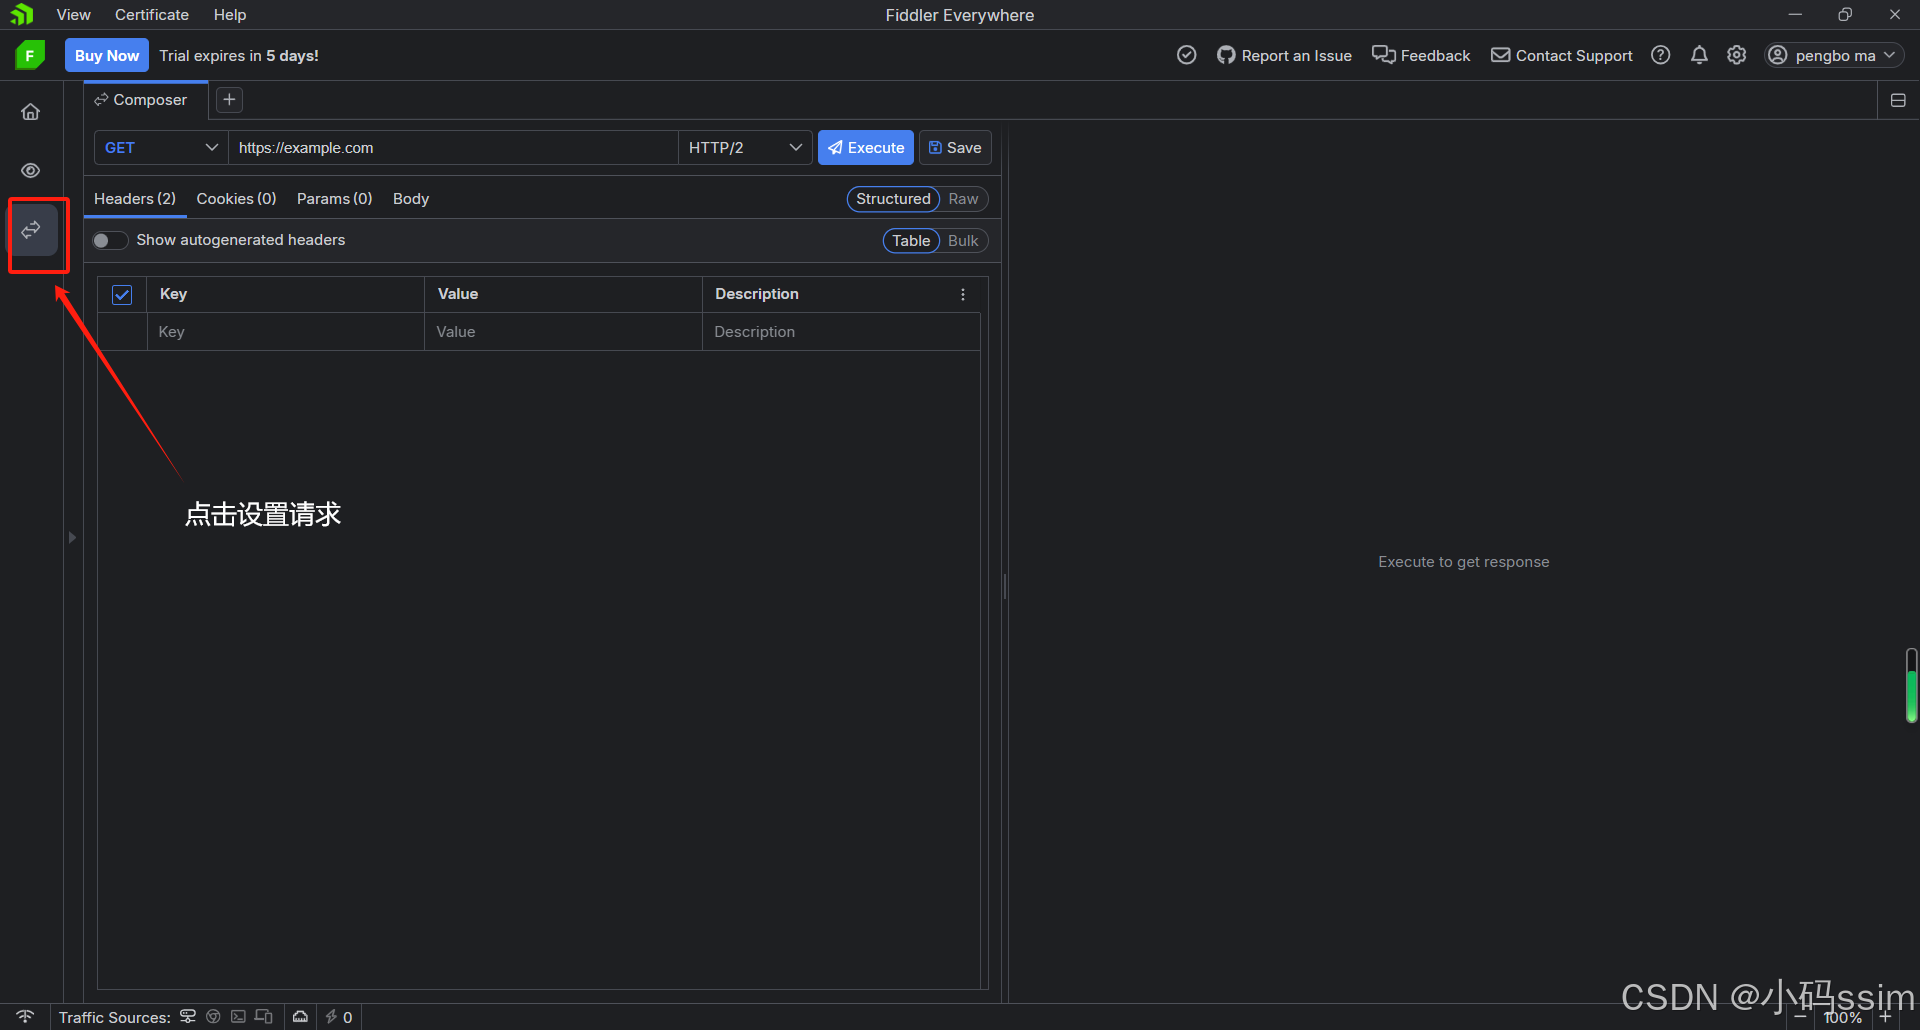
Task: Open the HTTP/2 protocol version dropdown
Action: point(745,148)
